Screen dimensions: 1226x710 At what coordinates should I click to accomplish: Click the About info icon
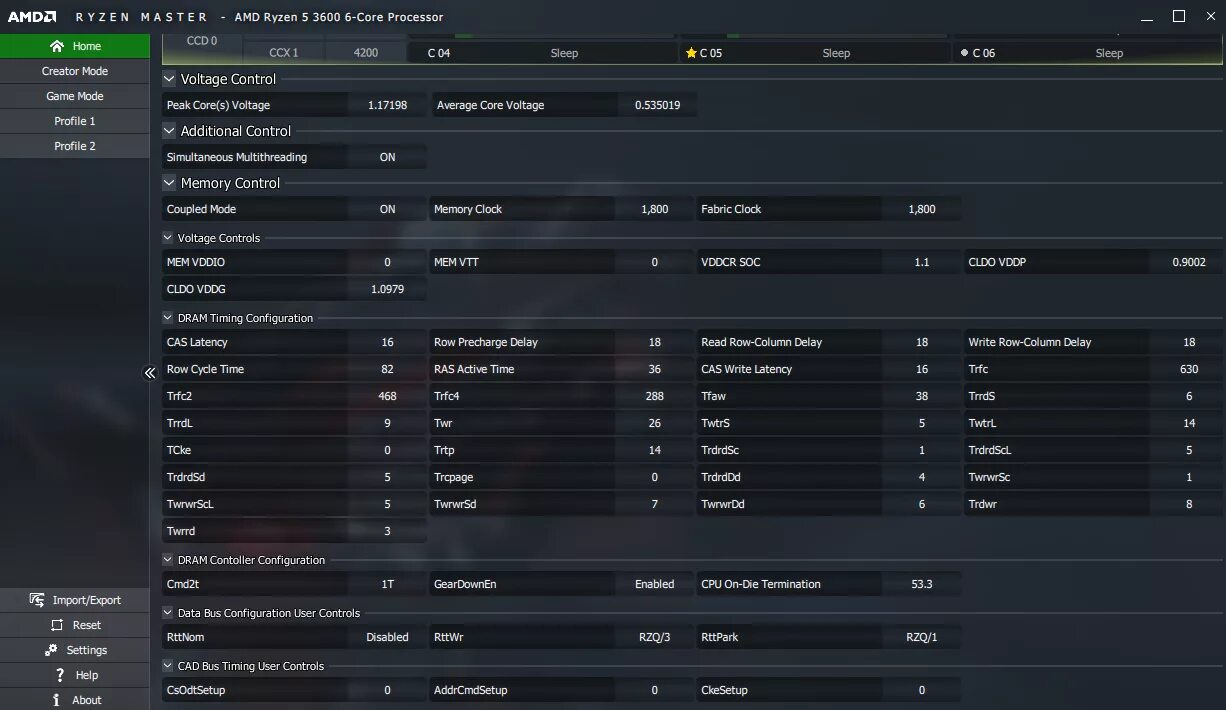coord(57,700)
